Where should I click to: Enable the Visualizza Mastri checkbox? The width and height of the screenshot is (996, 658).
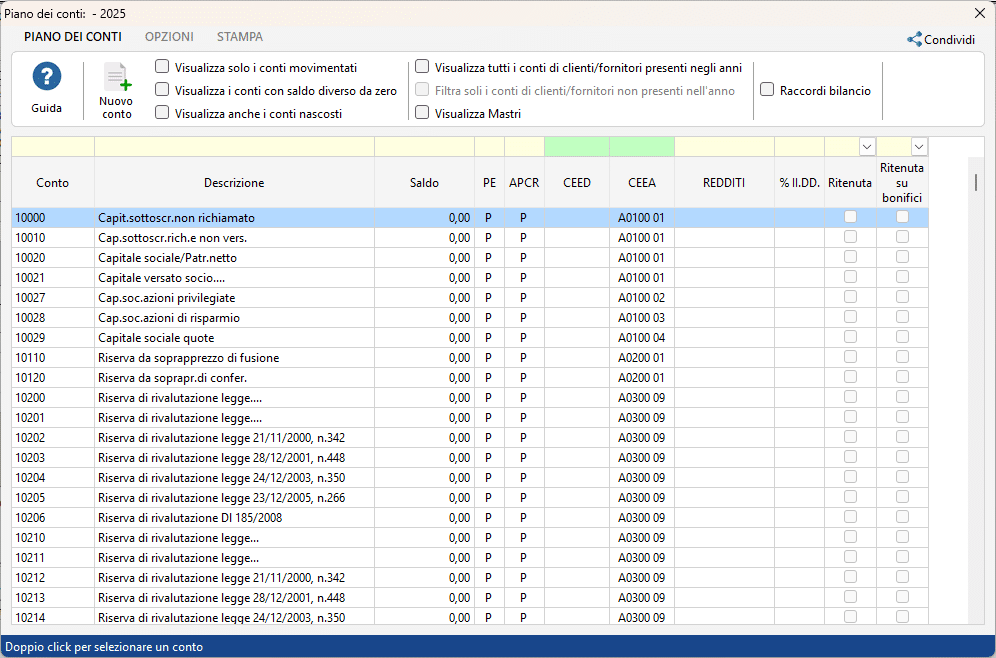tap(422, 113)
